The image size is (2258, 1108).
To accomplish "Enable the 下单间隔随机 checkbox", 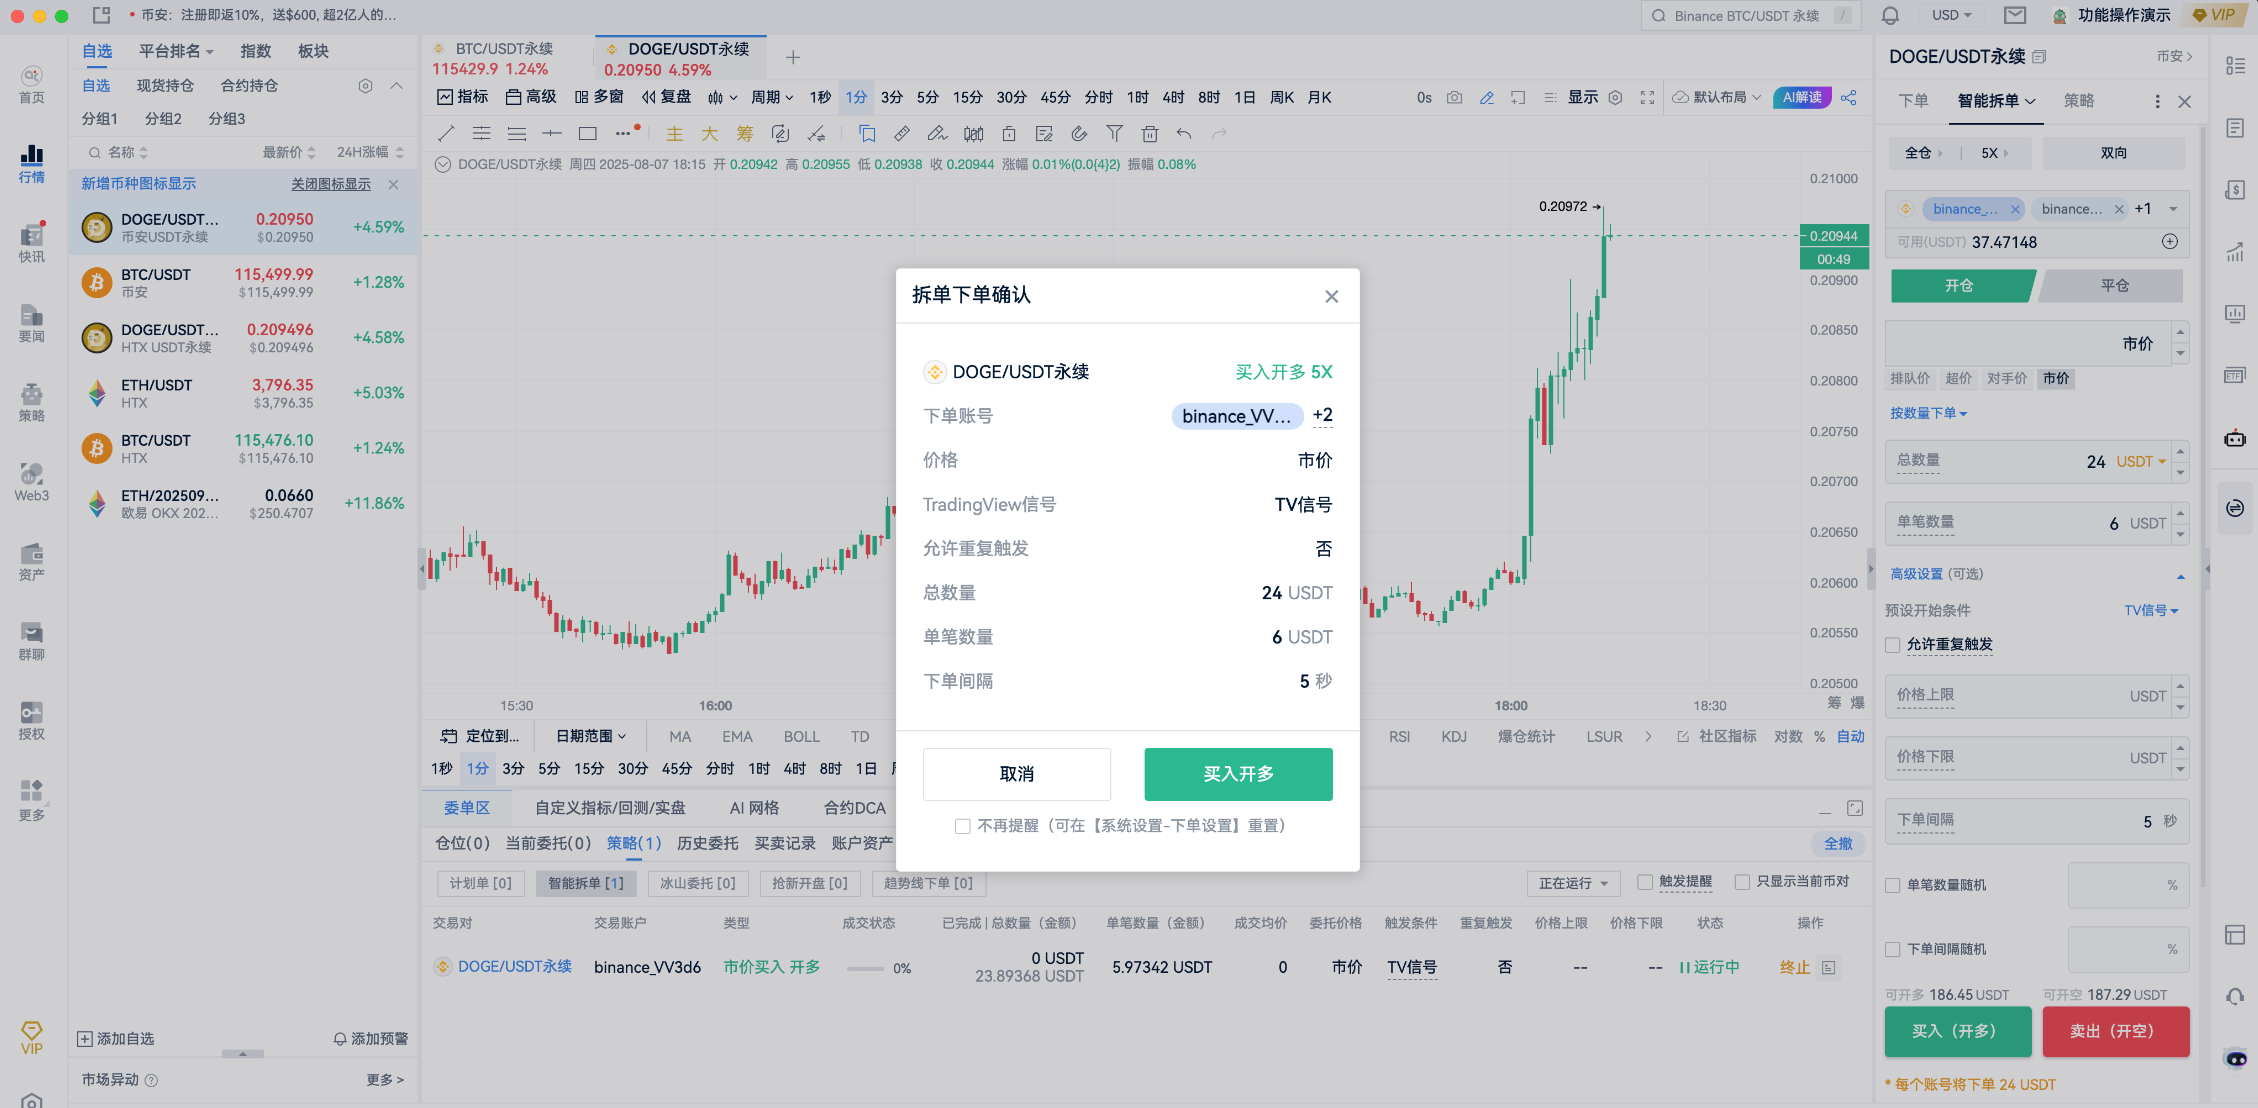I will (x=1892, y=949).
